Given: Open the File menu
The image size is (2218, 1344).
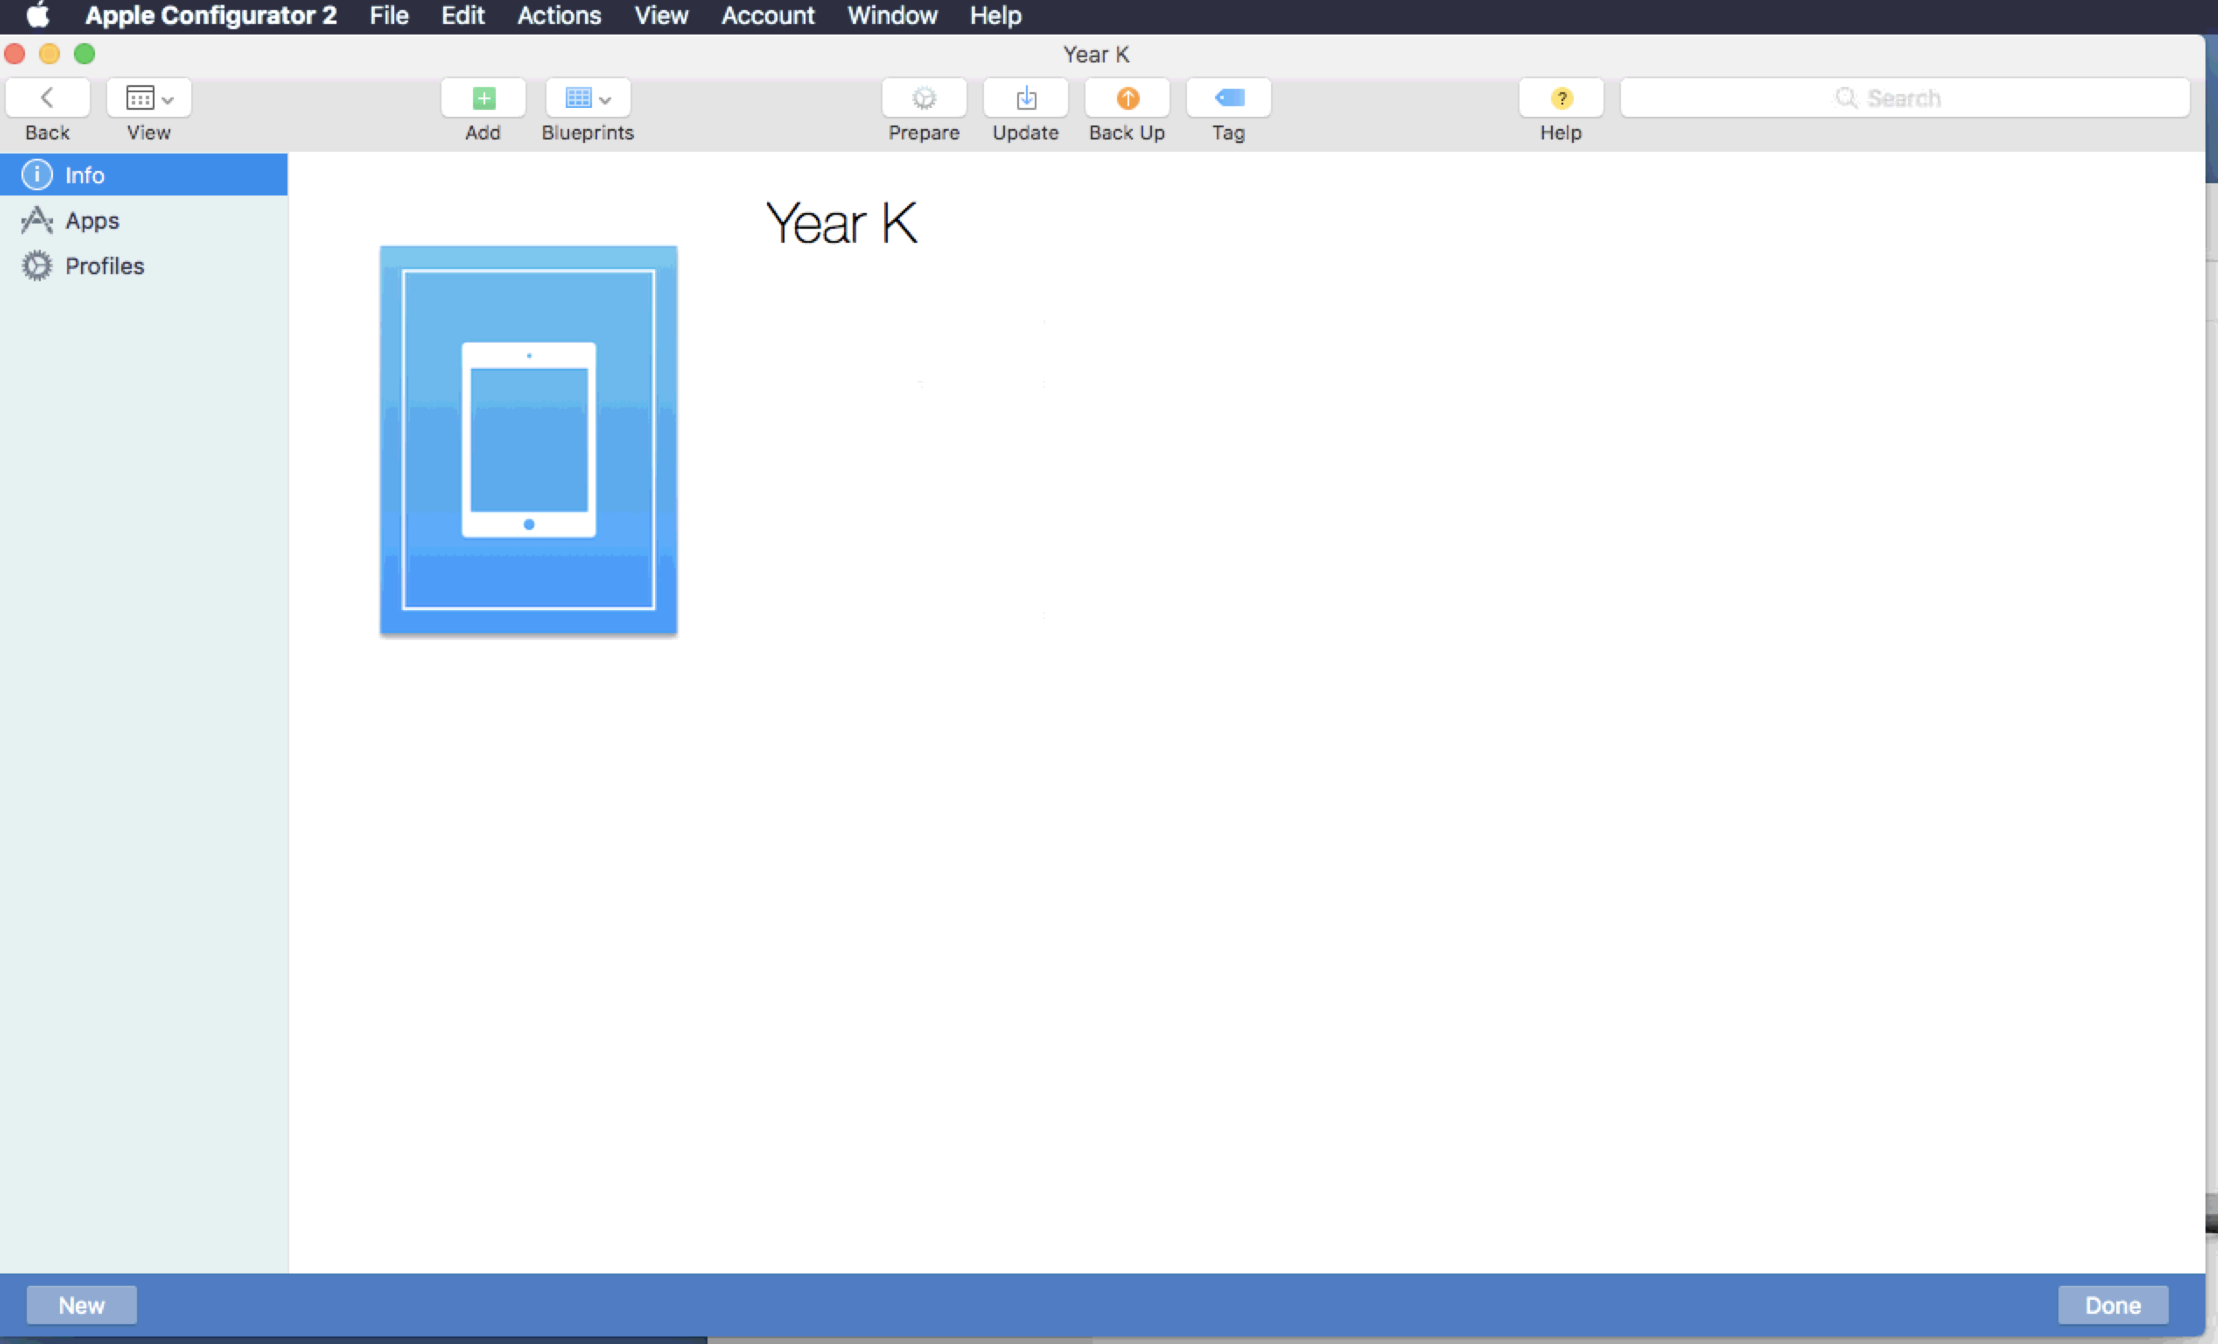Looking at the screenshot, I should pyautogui.click(x=388, y=15).
